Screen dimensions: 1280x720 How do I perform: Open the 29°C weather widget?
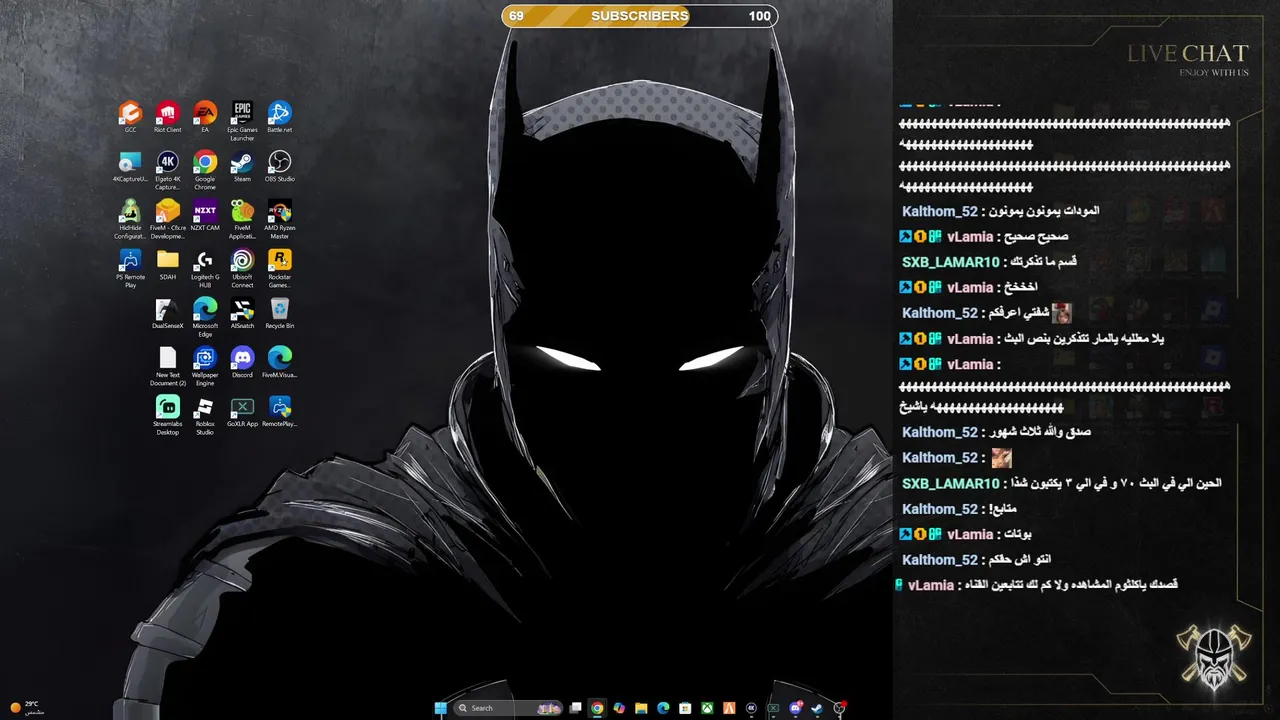27,707
